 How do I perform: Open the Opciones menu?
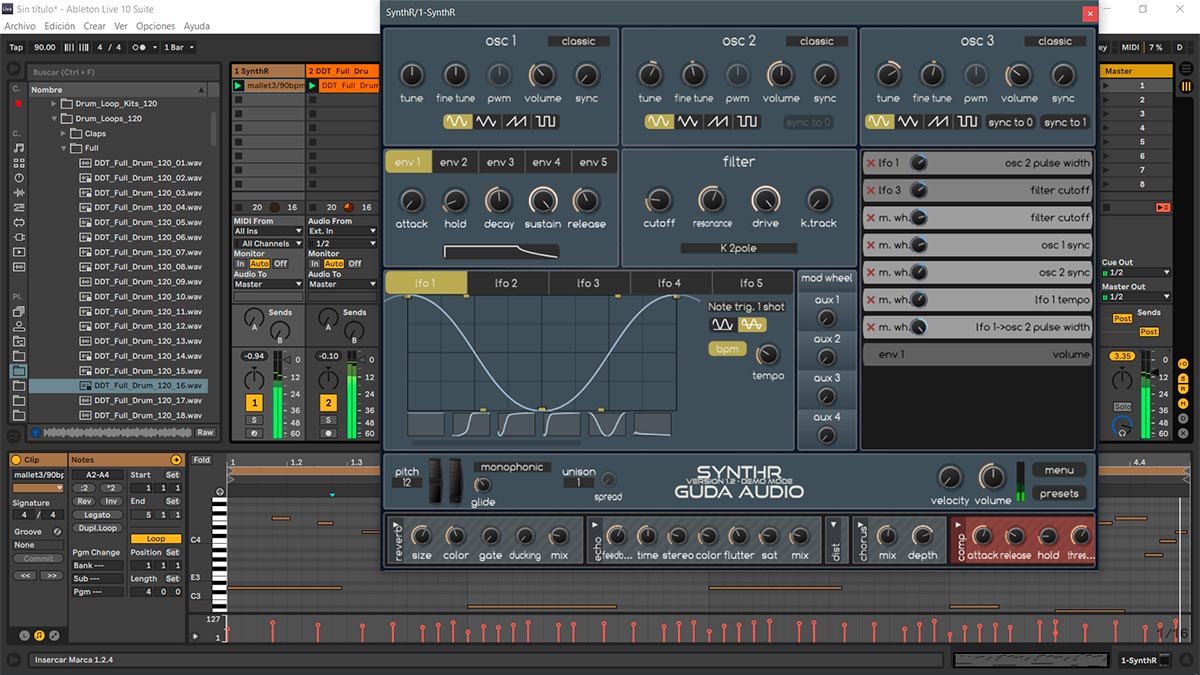pyautogui.click(x=155, y=26)
